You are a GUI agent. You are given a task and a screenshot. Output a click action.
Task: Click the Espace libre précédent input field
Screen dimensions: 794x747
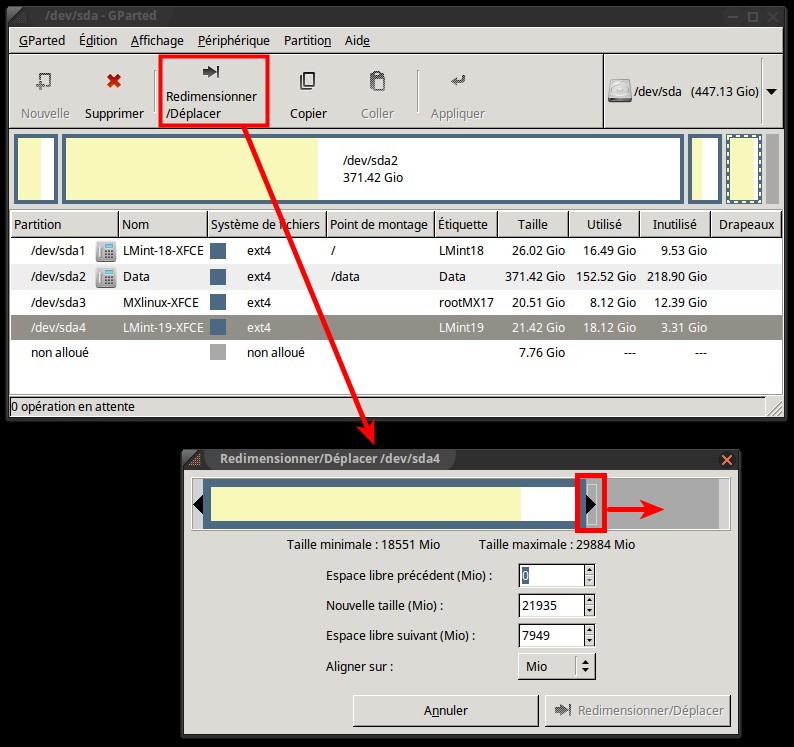[551, 576]
